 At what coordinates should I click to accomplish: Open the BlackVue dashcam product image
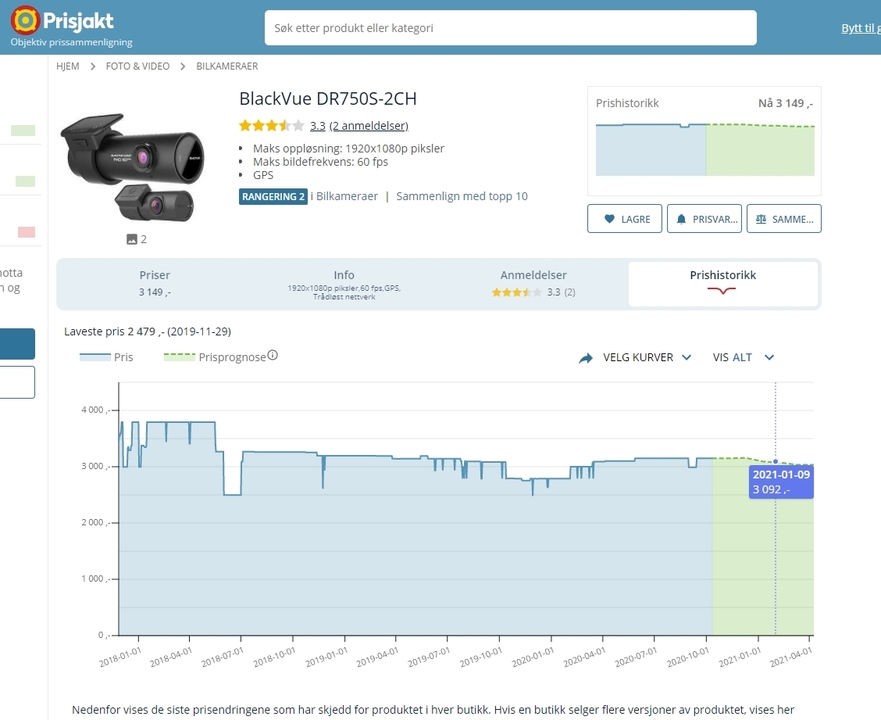pos(133,167)
